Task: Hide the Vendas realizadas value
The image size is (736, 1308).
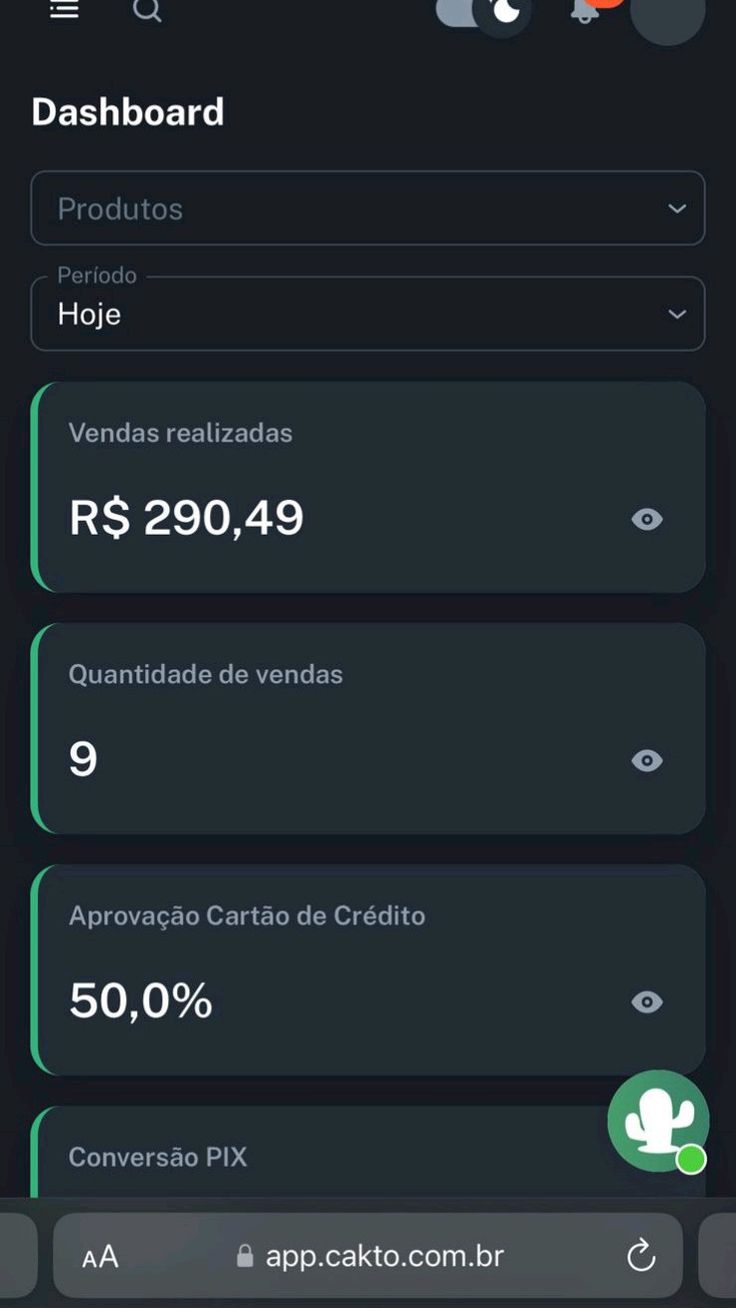Action: (647, 519)
